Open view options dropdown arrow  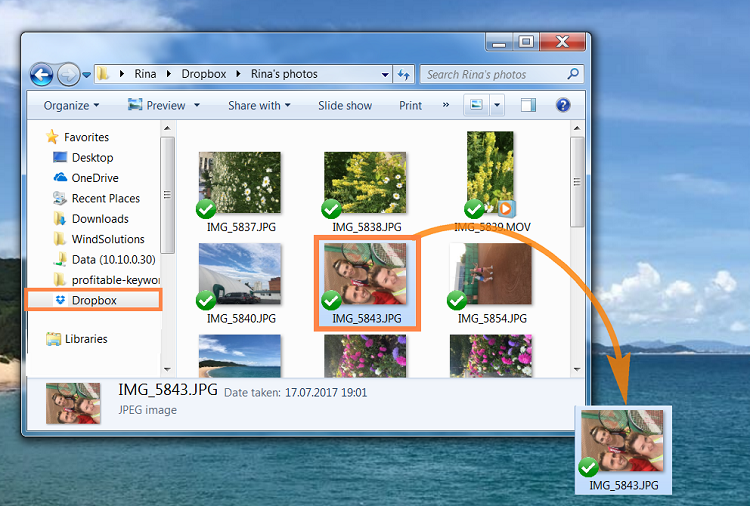click(x=497, y=105)
